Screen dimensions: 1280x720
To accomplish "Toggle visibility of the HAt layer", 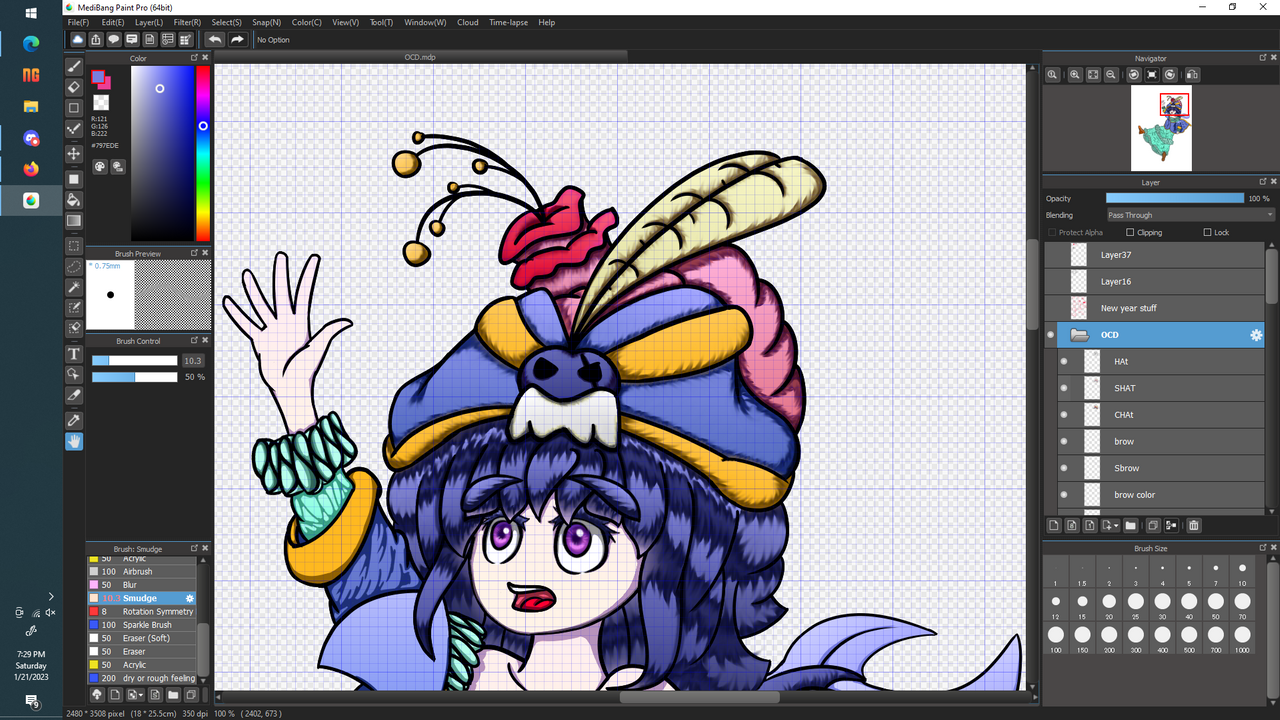I will pos(1064,361).
